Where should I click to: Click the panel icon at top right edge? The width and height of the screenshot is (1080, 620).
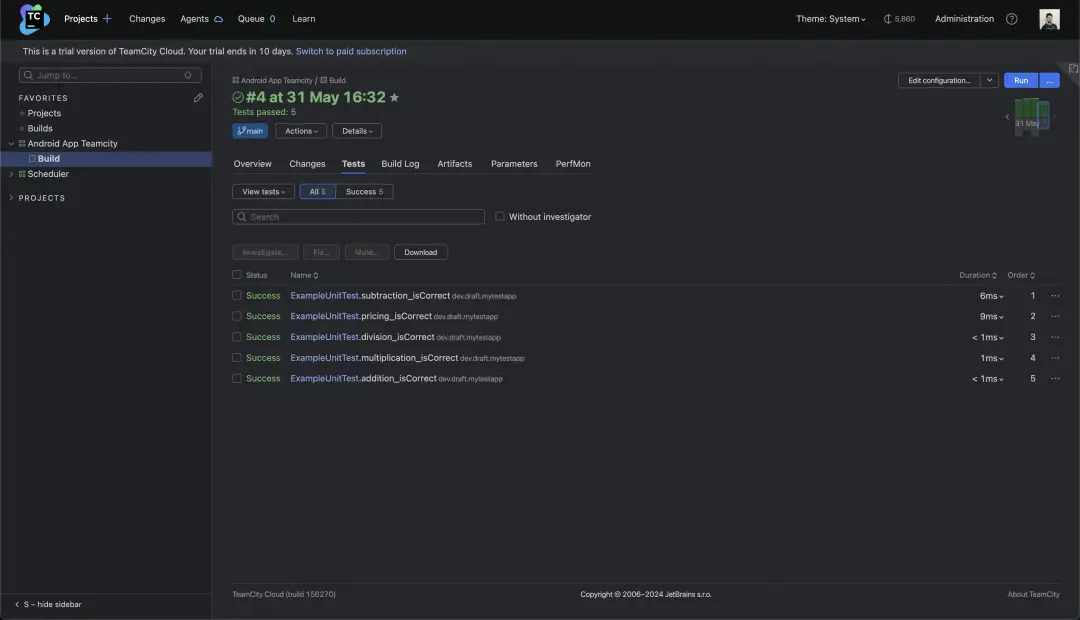(x=1073, y=68)
